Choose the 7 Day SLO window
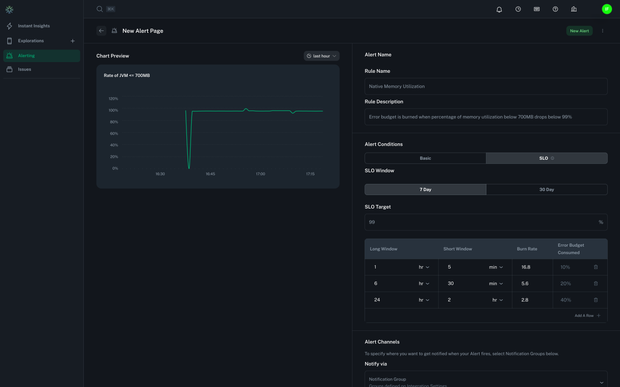Image resolution: width=620 pixels, height=387 pixels. point(425,189)
